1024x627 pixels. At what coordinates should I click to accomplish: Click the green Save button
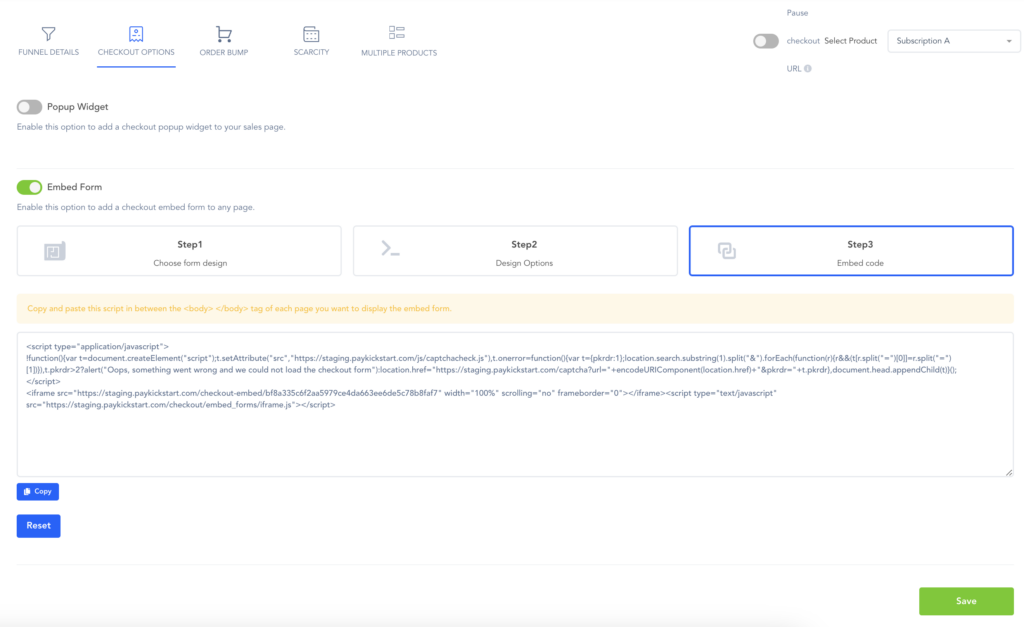click(966, 601)
